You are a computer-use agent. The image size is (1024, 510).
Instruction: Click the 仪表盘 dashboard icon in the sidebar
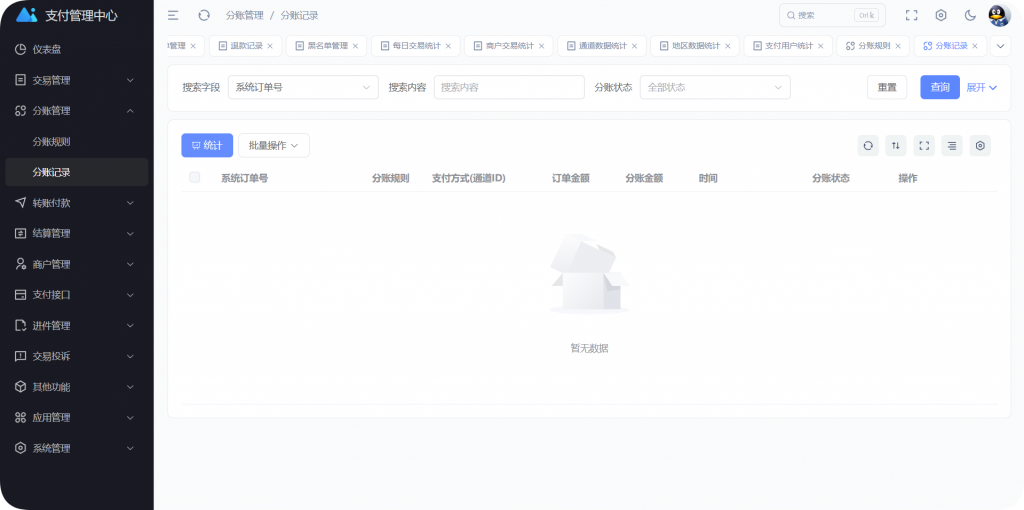click(x=20, y=50)
